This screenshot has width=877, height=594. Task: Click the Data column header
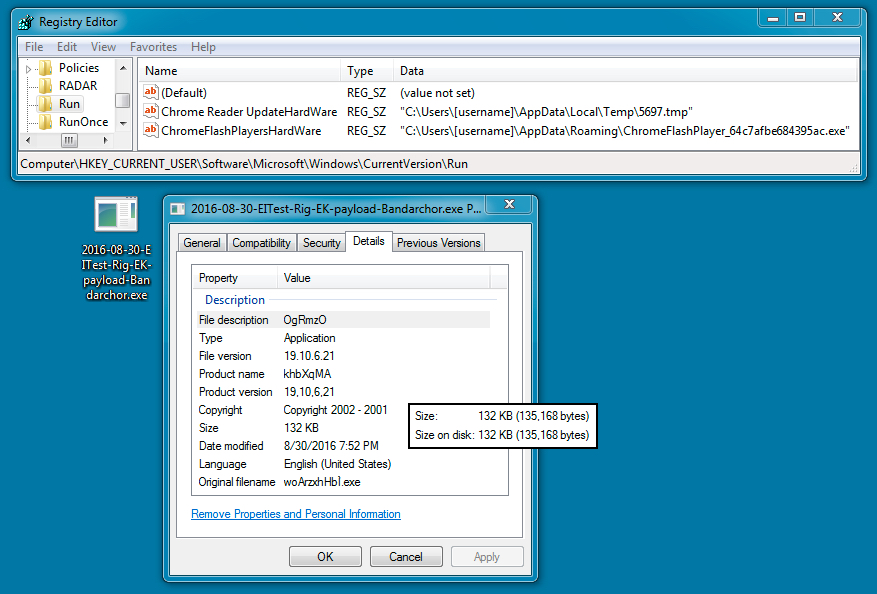pos(411,71)
